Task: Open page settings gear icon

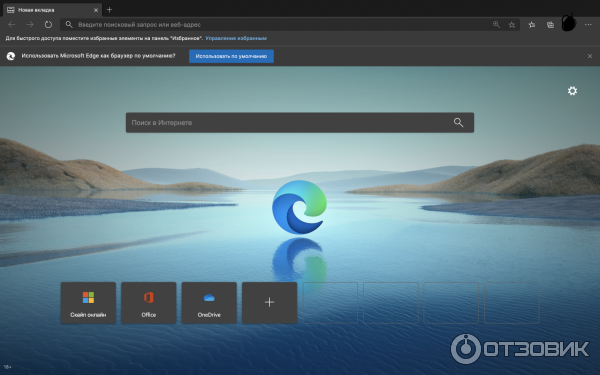Action: coord(572,91)
